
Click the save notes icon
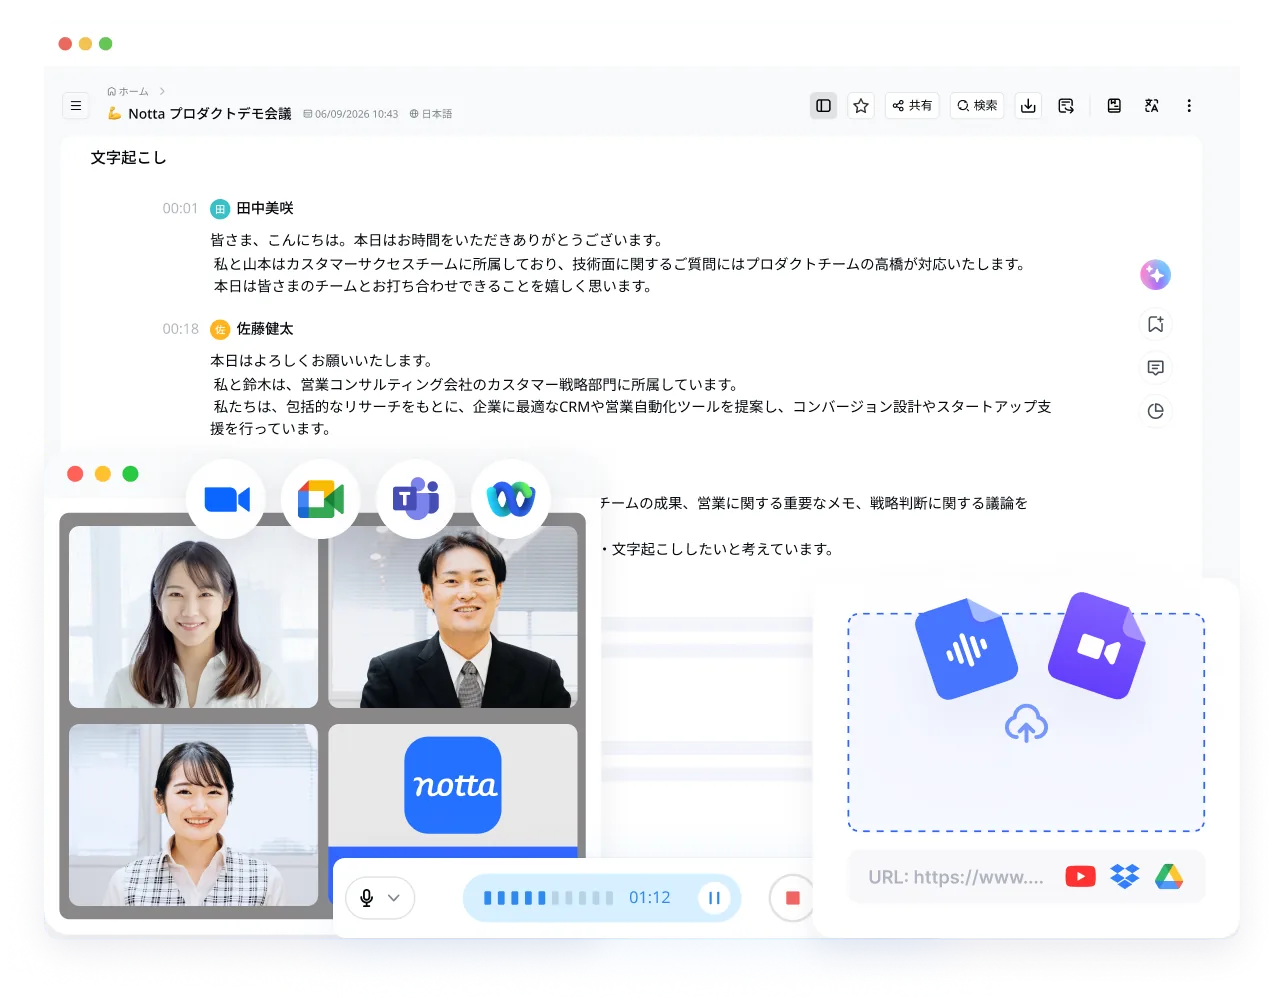[1114, 105]
